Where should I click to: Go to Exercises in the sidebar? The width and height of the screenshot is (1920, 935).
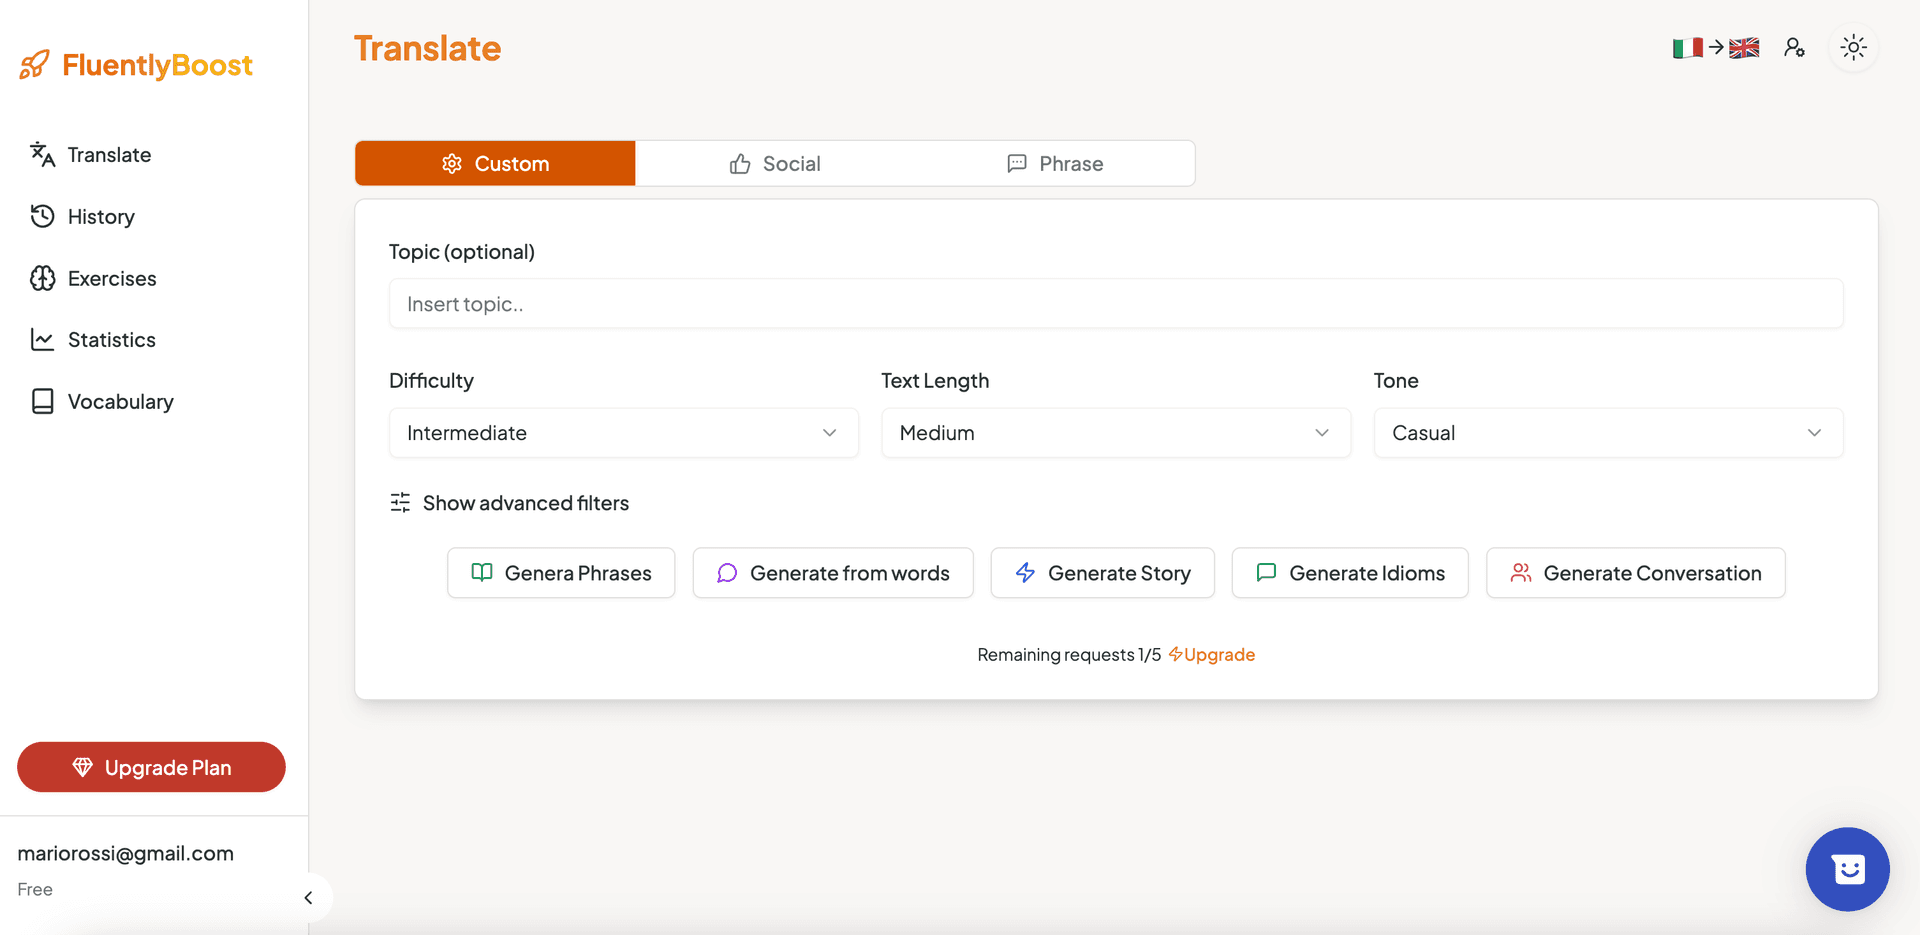[x=93, y=279]
